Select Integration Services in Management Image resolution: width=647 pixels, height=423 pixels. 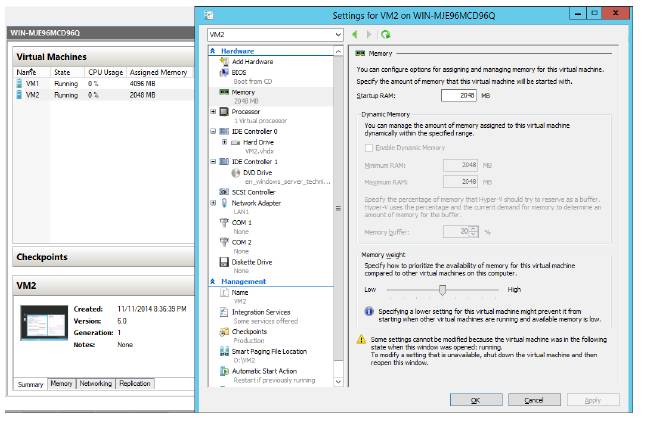click(260, 312)
